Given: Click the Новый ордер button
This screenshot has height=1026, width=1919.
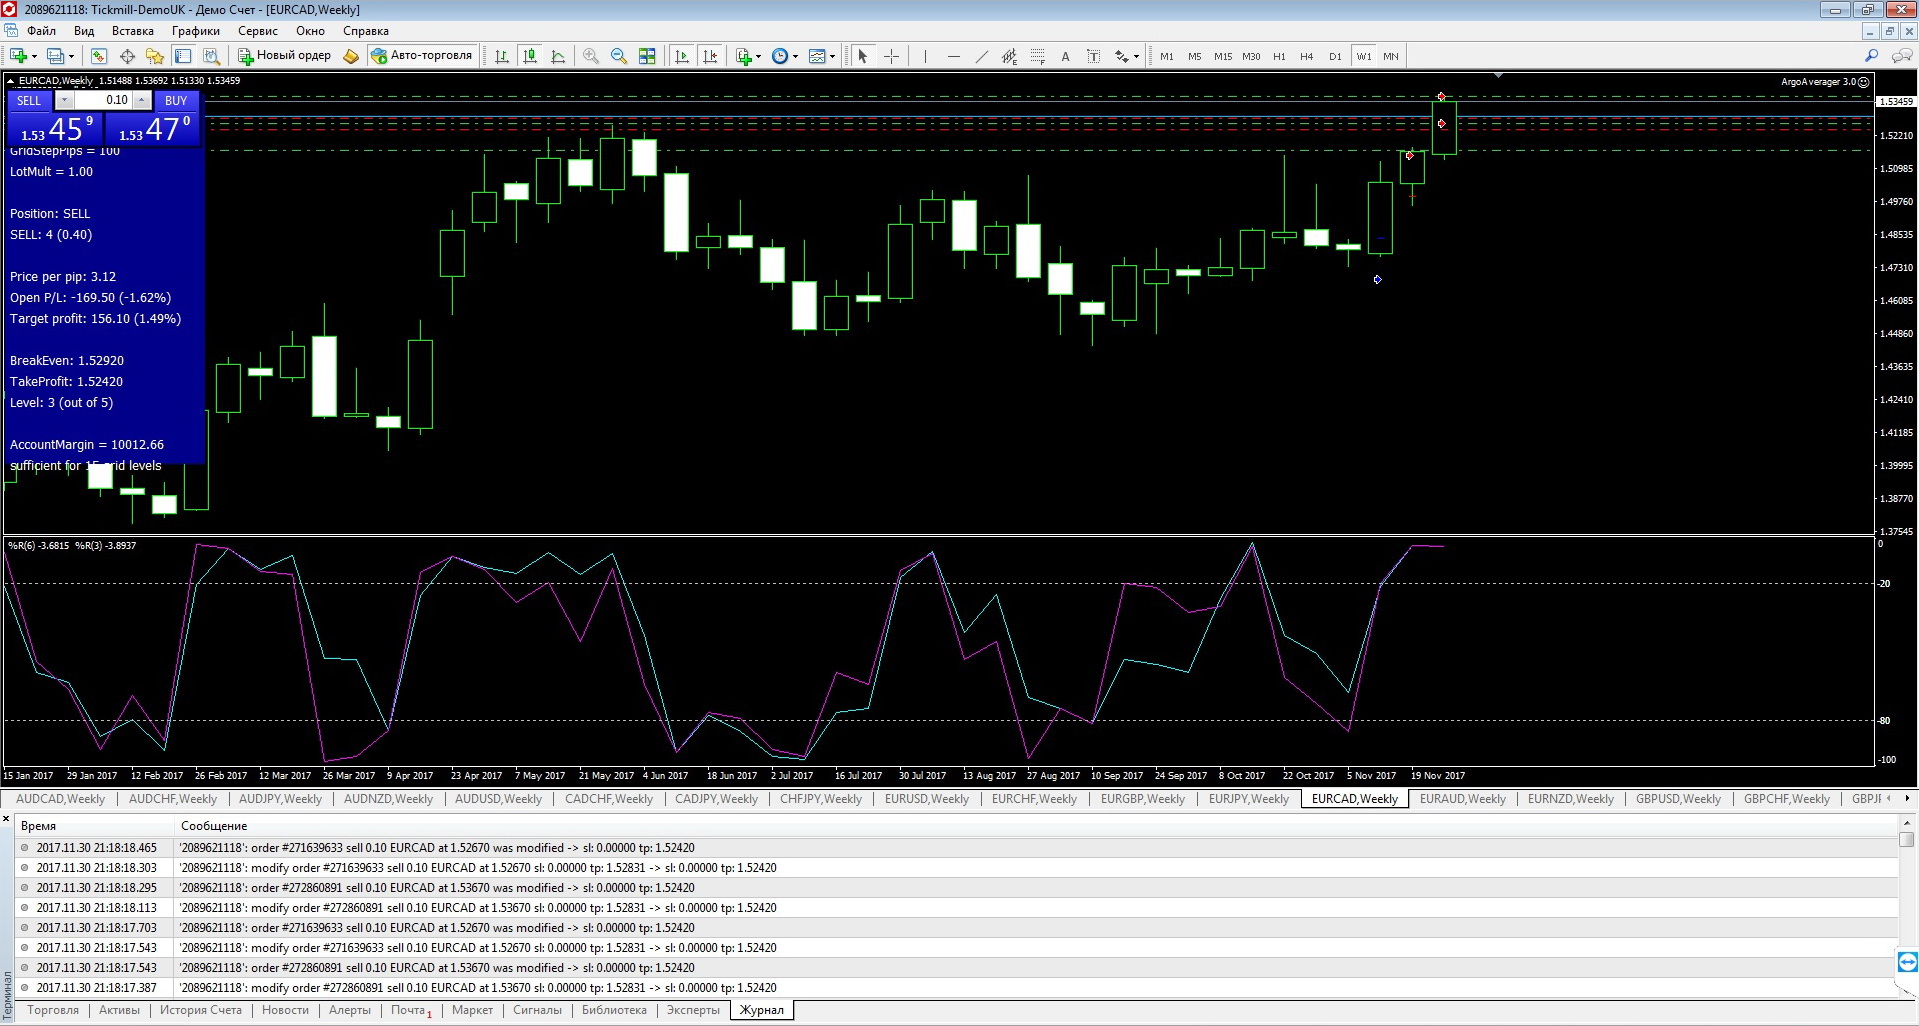Looking at the screenshot, I should (x=284, y=56).
